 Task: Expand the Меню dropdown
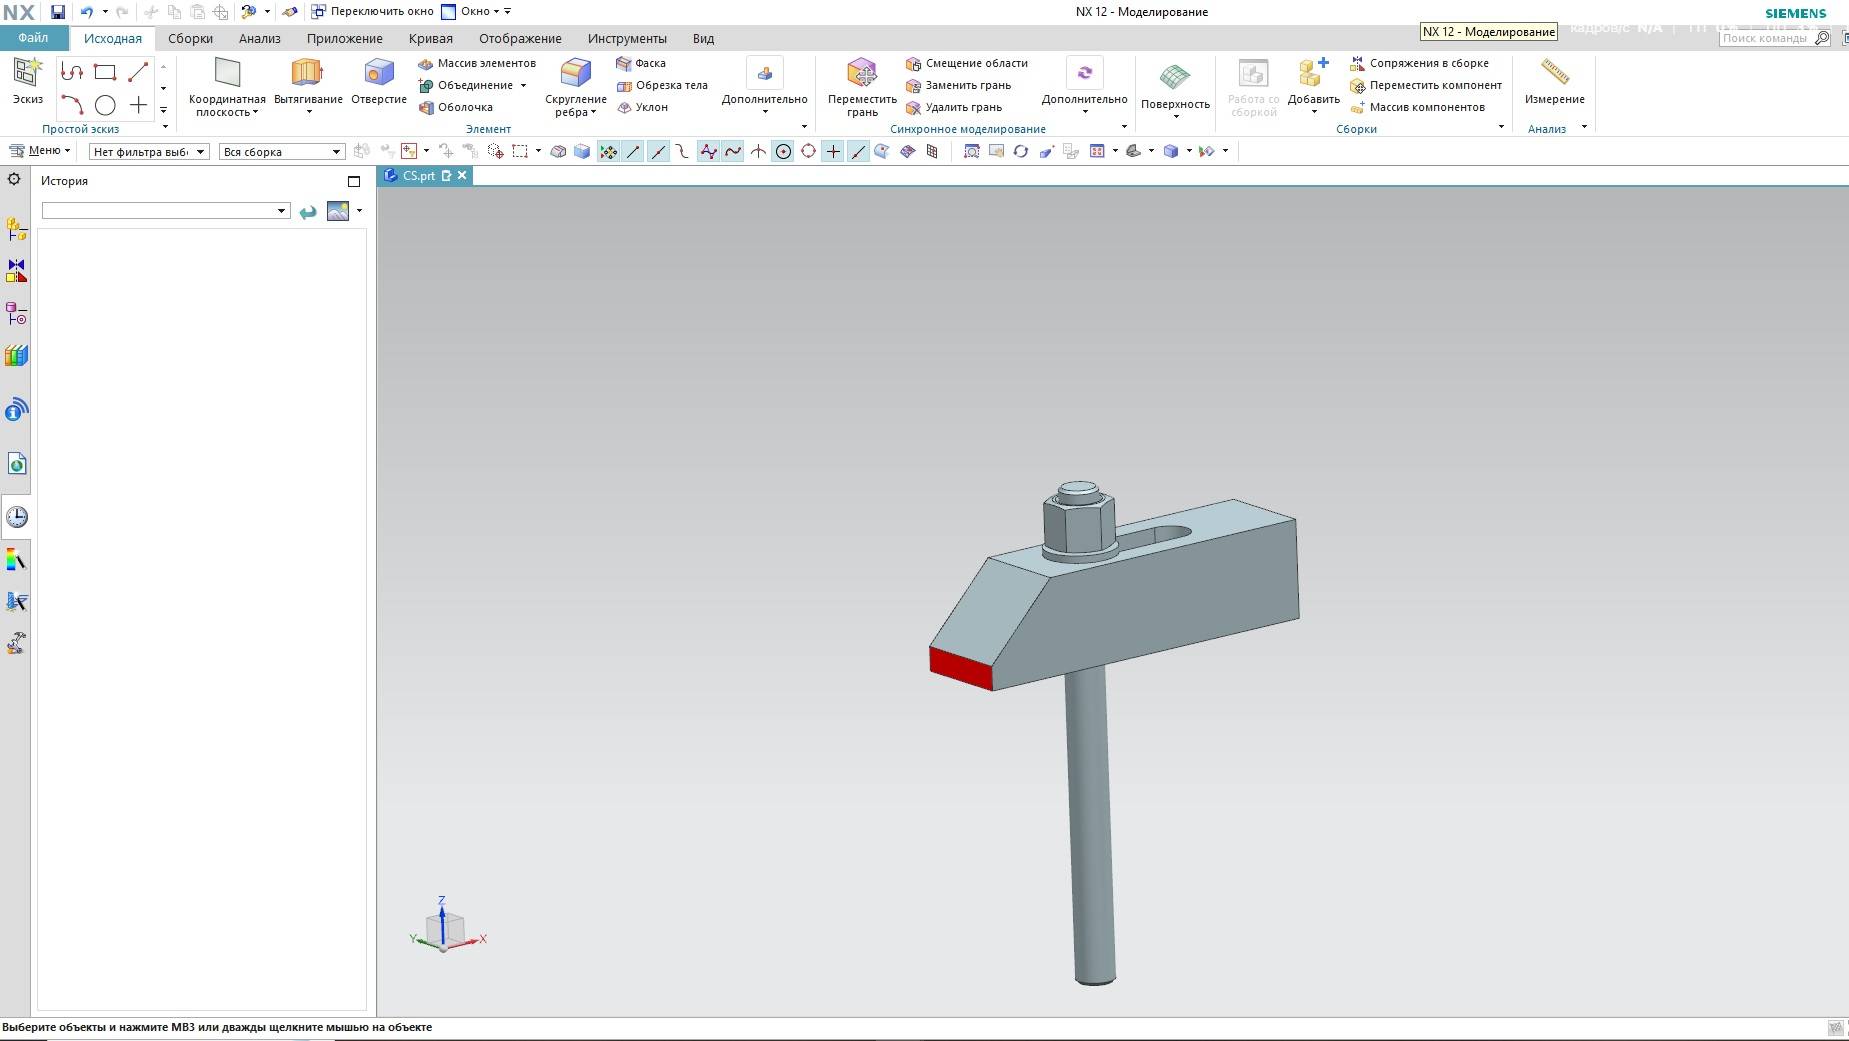coord(40,151)
